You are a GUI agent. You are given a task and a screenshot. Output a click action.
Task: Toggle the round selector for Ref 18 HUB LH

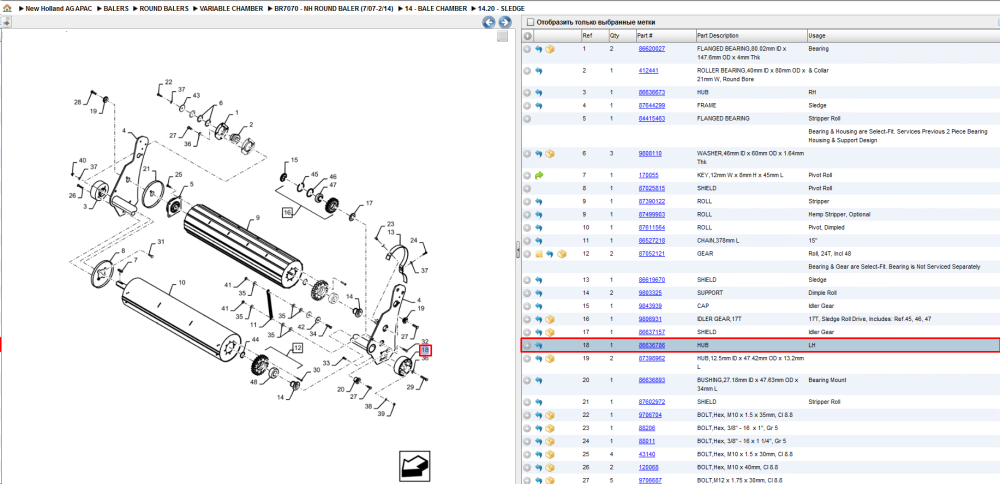527,345
